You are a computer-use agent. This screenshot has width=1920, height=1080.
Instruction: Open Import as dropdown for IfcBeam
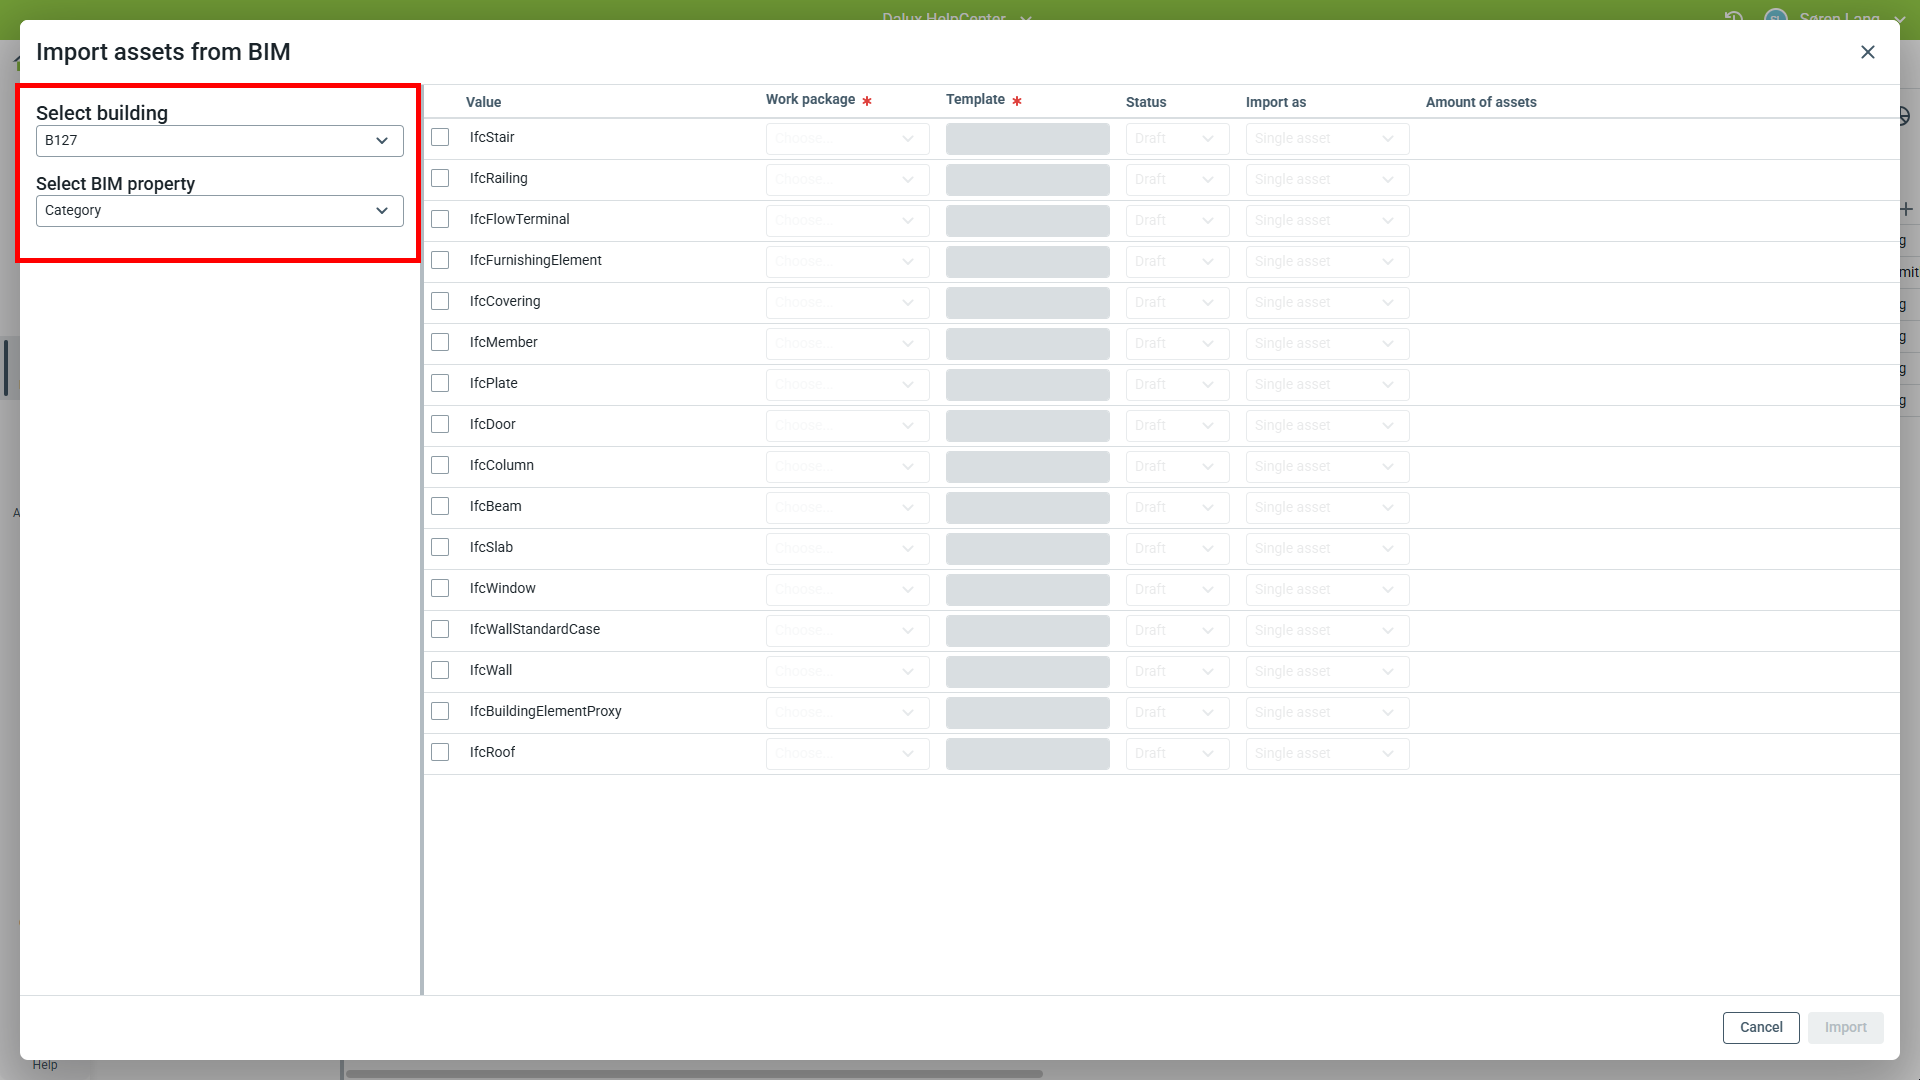(x=1327, y=508)
